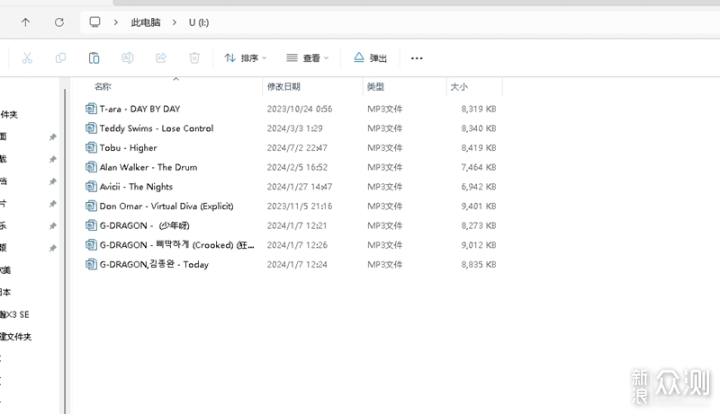The image size is (720, 414).
Task: Click the file icon of Avicii - The Nights
Action: click(91, 186)
